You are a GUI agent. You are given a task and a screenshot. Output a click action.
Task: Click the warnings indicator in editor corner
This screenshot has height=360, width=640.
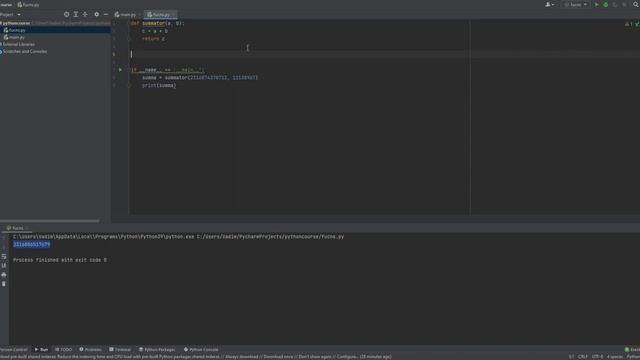(629, 24)
